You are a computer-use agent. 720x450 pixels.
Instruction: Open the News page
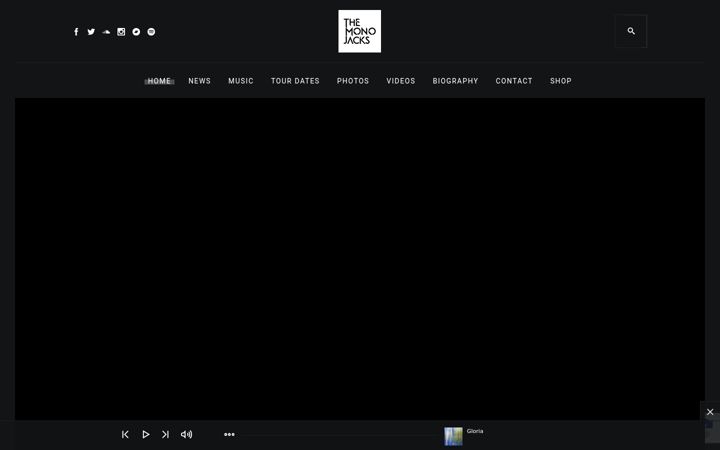[x=199, y=81]
